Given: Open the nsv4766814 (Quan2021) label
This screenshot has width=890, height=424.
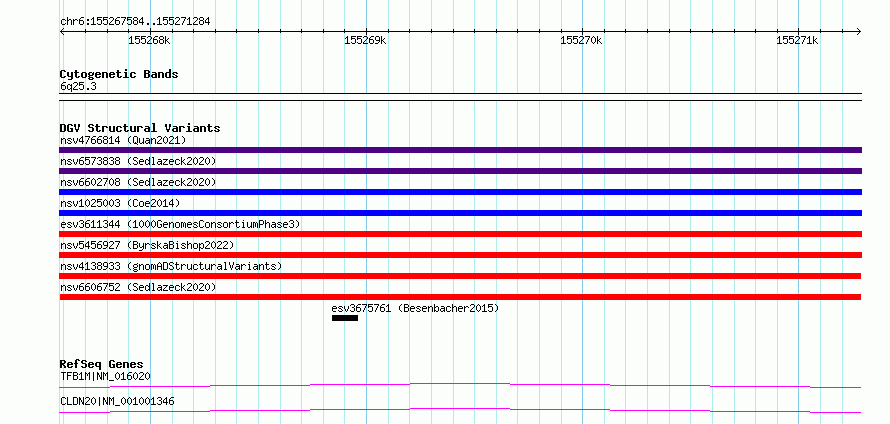Looking at the screenshot, I should tap(123, 140).
